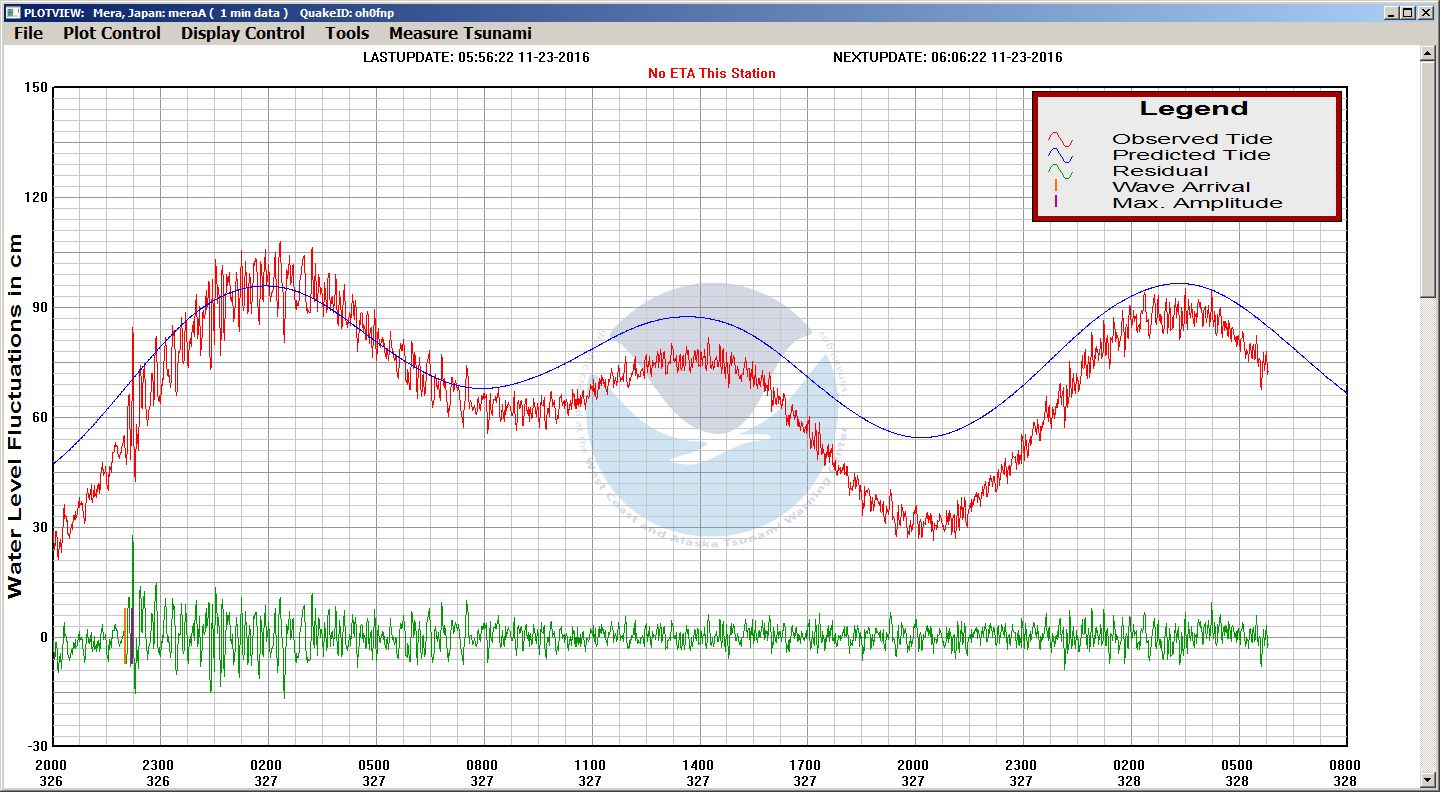The height and width of the screenshot is (792, 1440).
Task: Click the orange Wave Arrival legend marker
Action: [1056, 186]
